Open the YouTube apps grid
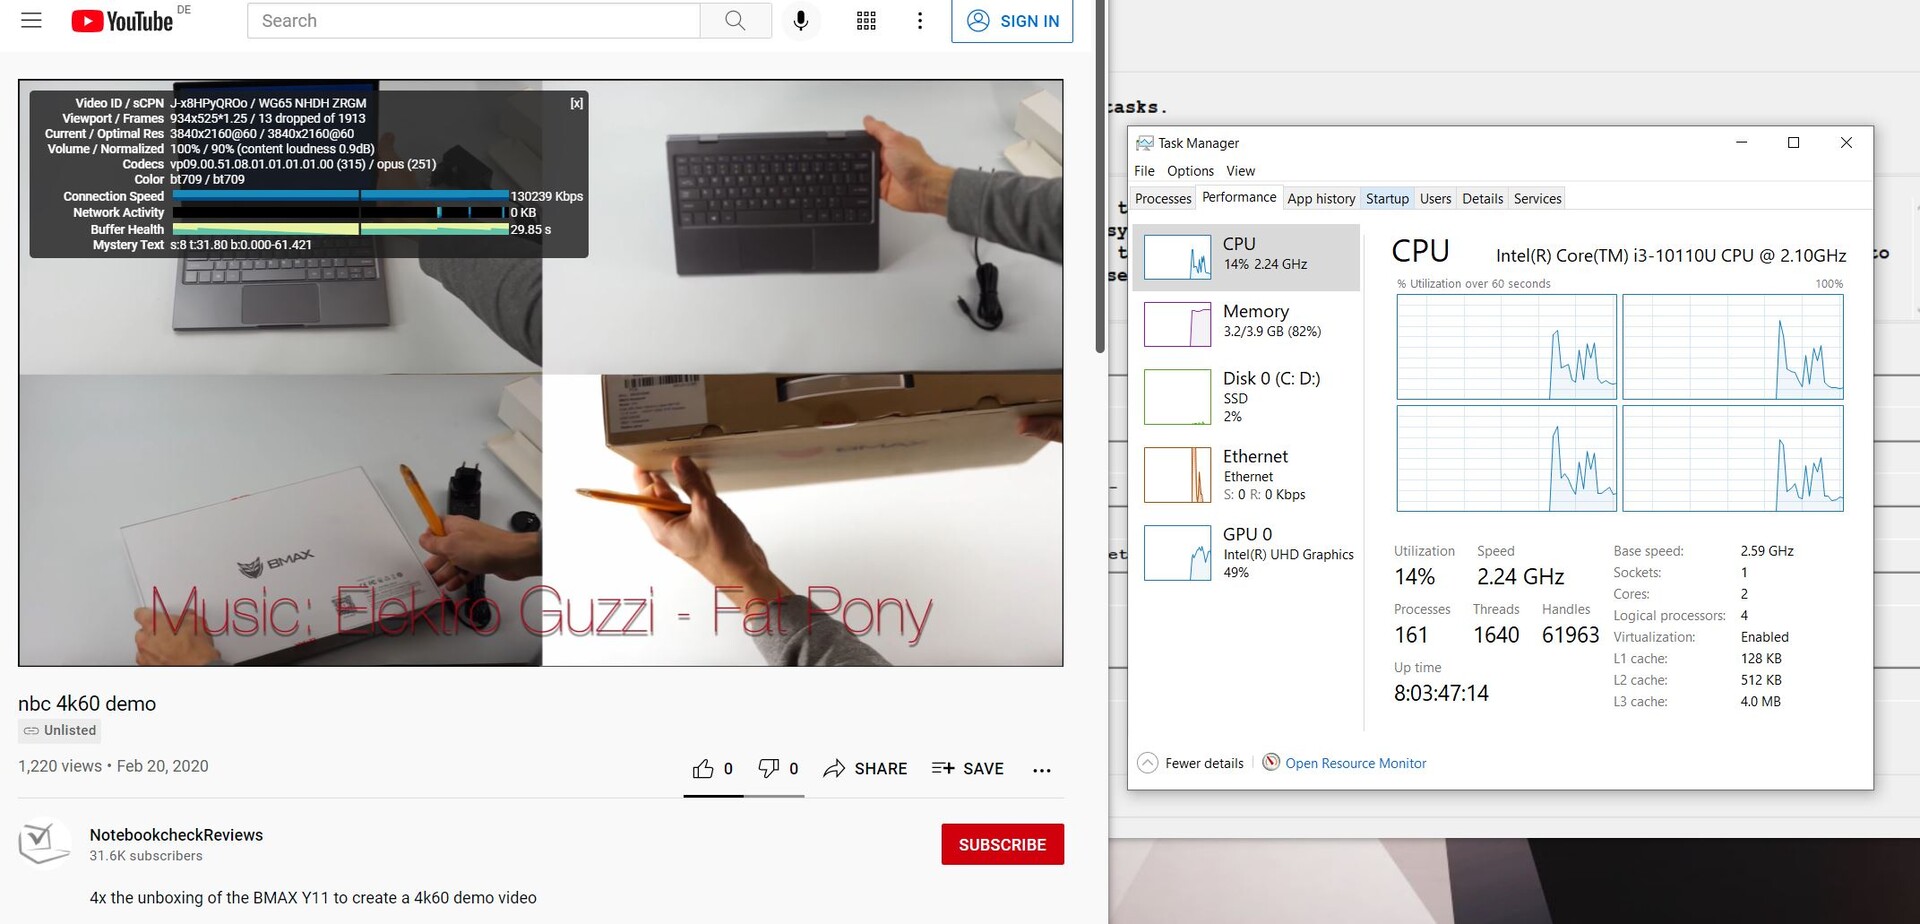This screenshot has height=924, width=1920. click(x=866, y=20)
